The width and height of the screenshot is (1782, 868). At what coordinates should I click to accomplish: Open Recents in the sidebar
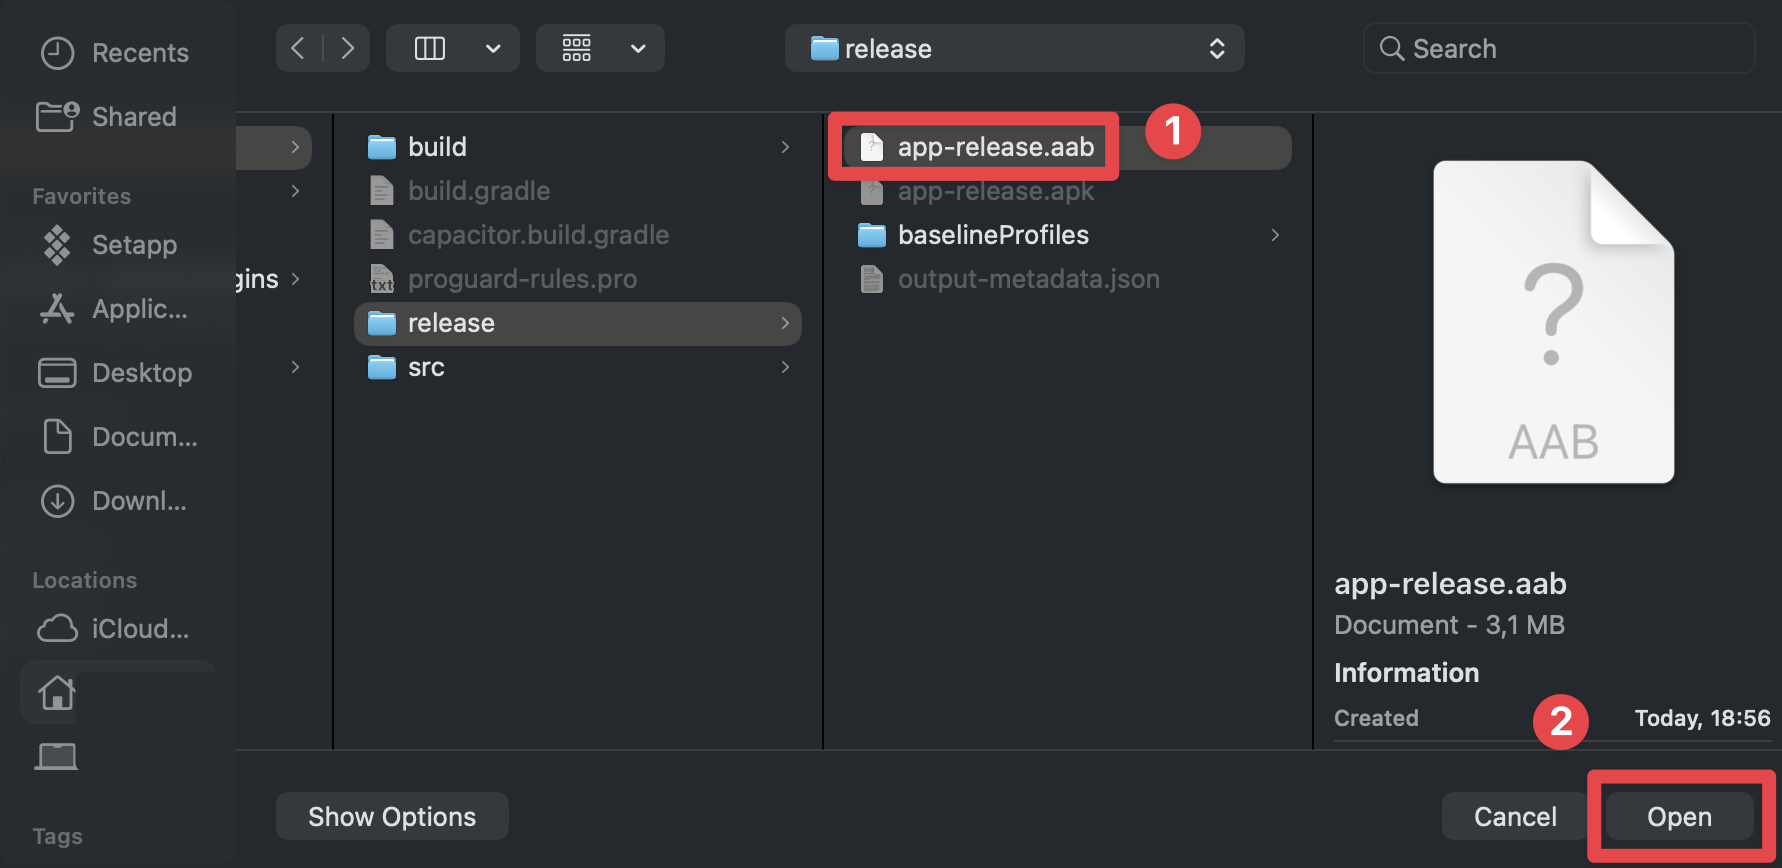coord(114,53)
